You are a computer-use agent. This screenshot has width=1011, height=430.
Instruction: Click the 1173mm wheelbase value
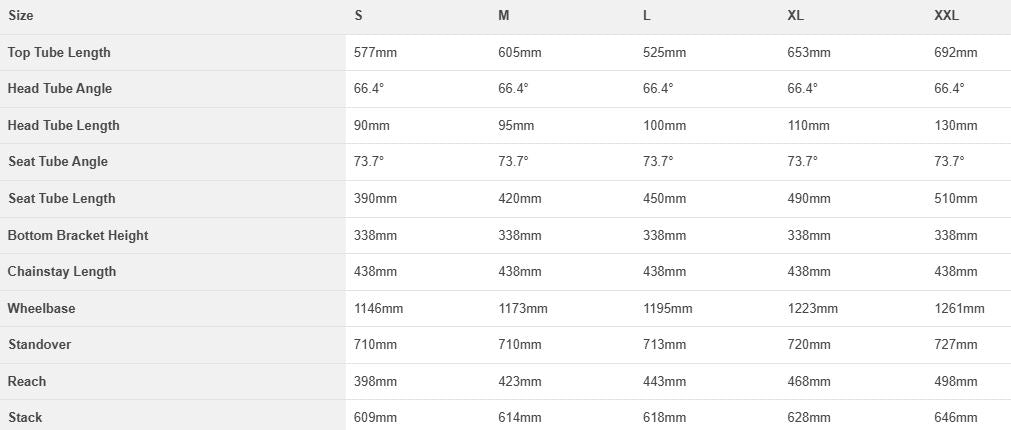point(523,308)
